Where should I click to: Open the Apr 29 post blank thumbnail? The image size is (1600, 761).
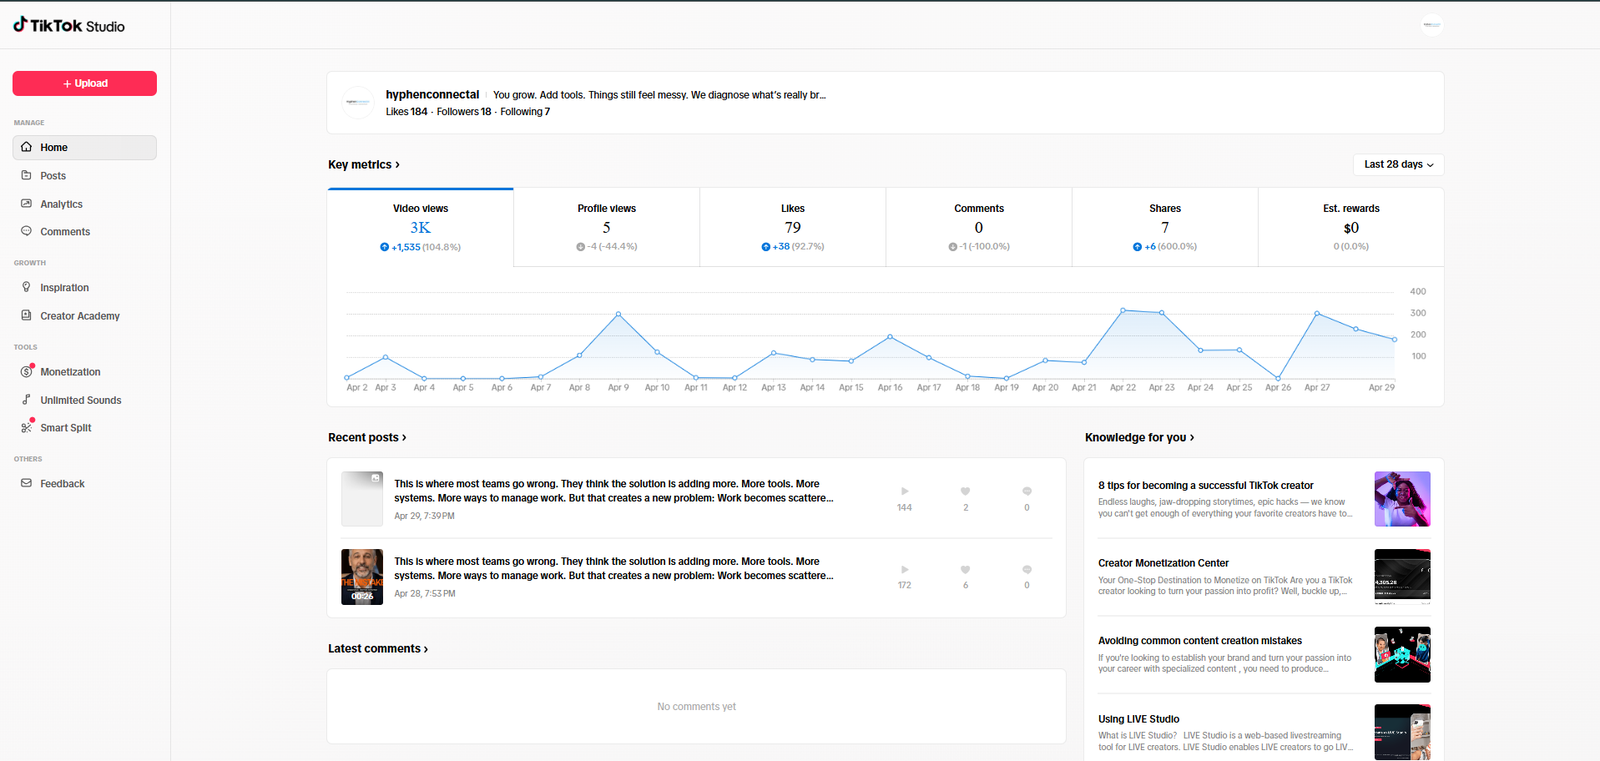click(362, 499)
